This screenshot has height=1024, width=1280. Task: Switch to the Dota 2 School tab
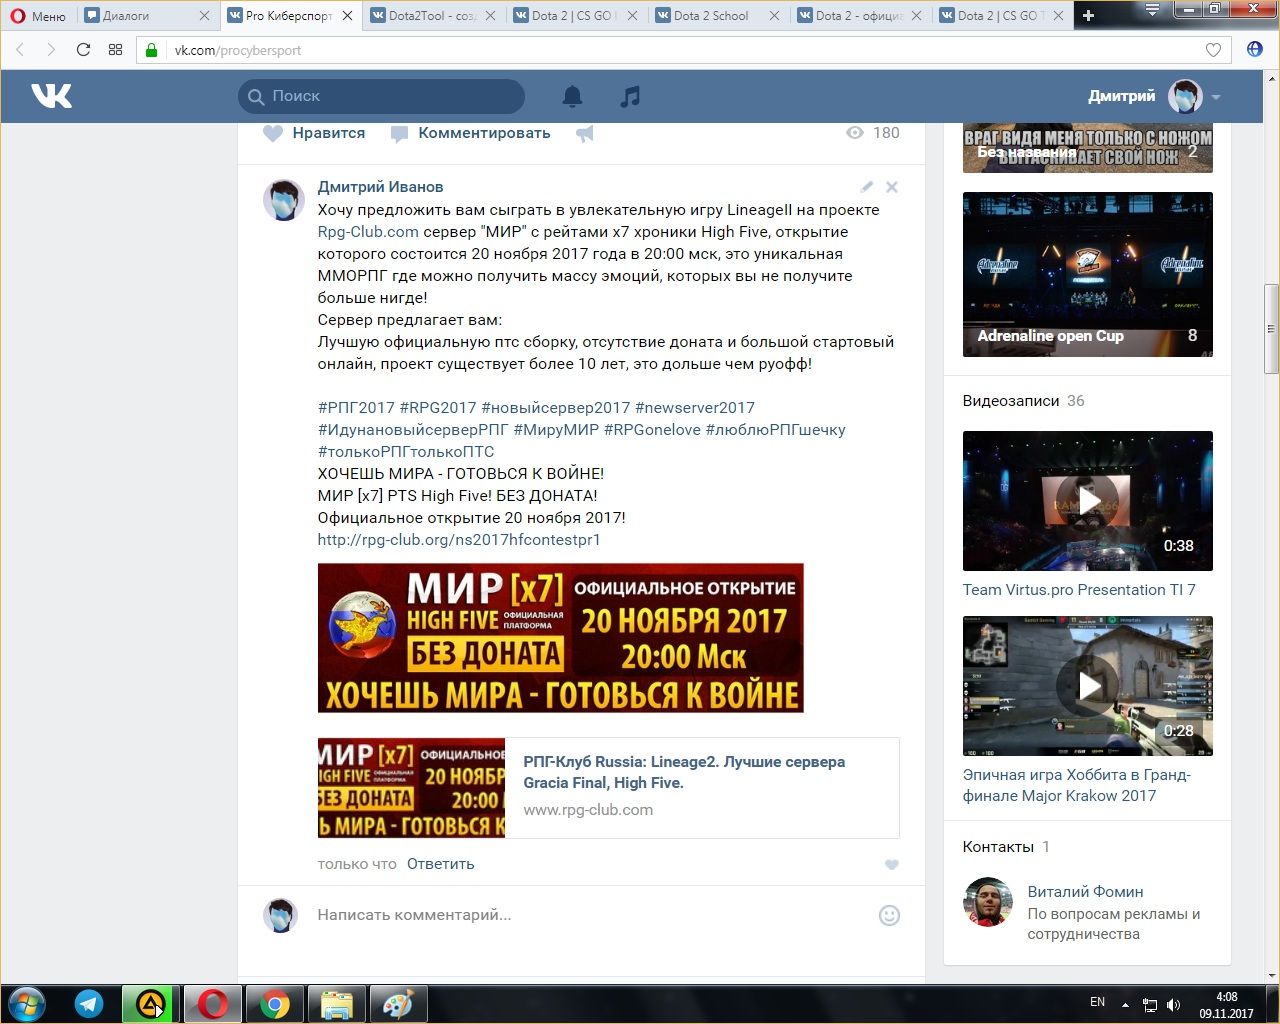point(716,15)
